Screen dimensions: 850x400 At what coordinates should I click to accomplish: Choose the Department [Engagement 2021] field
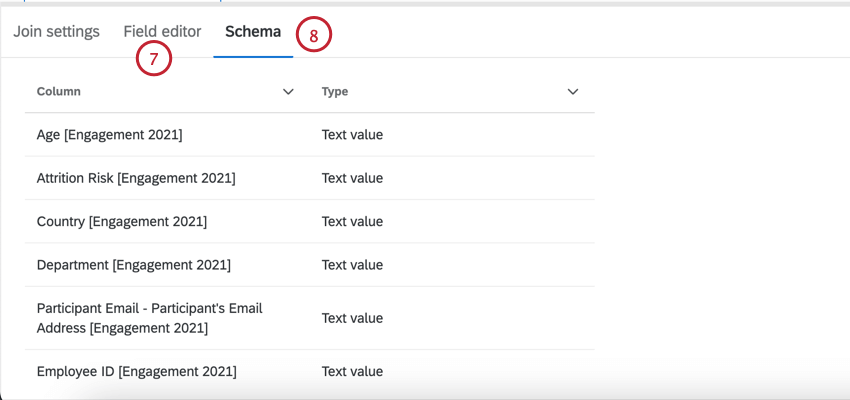[134, 264]
